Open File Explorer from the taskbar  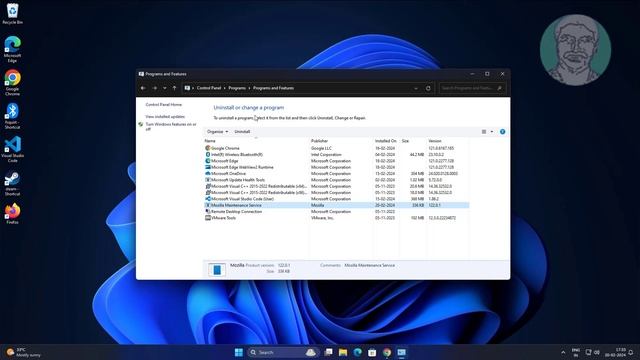point(343,352)
